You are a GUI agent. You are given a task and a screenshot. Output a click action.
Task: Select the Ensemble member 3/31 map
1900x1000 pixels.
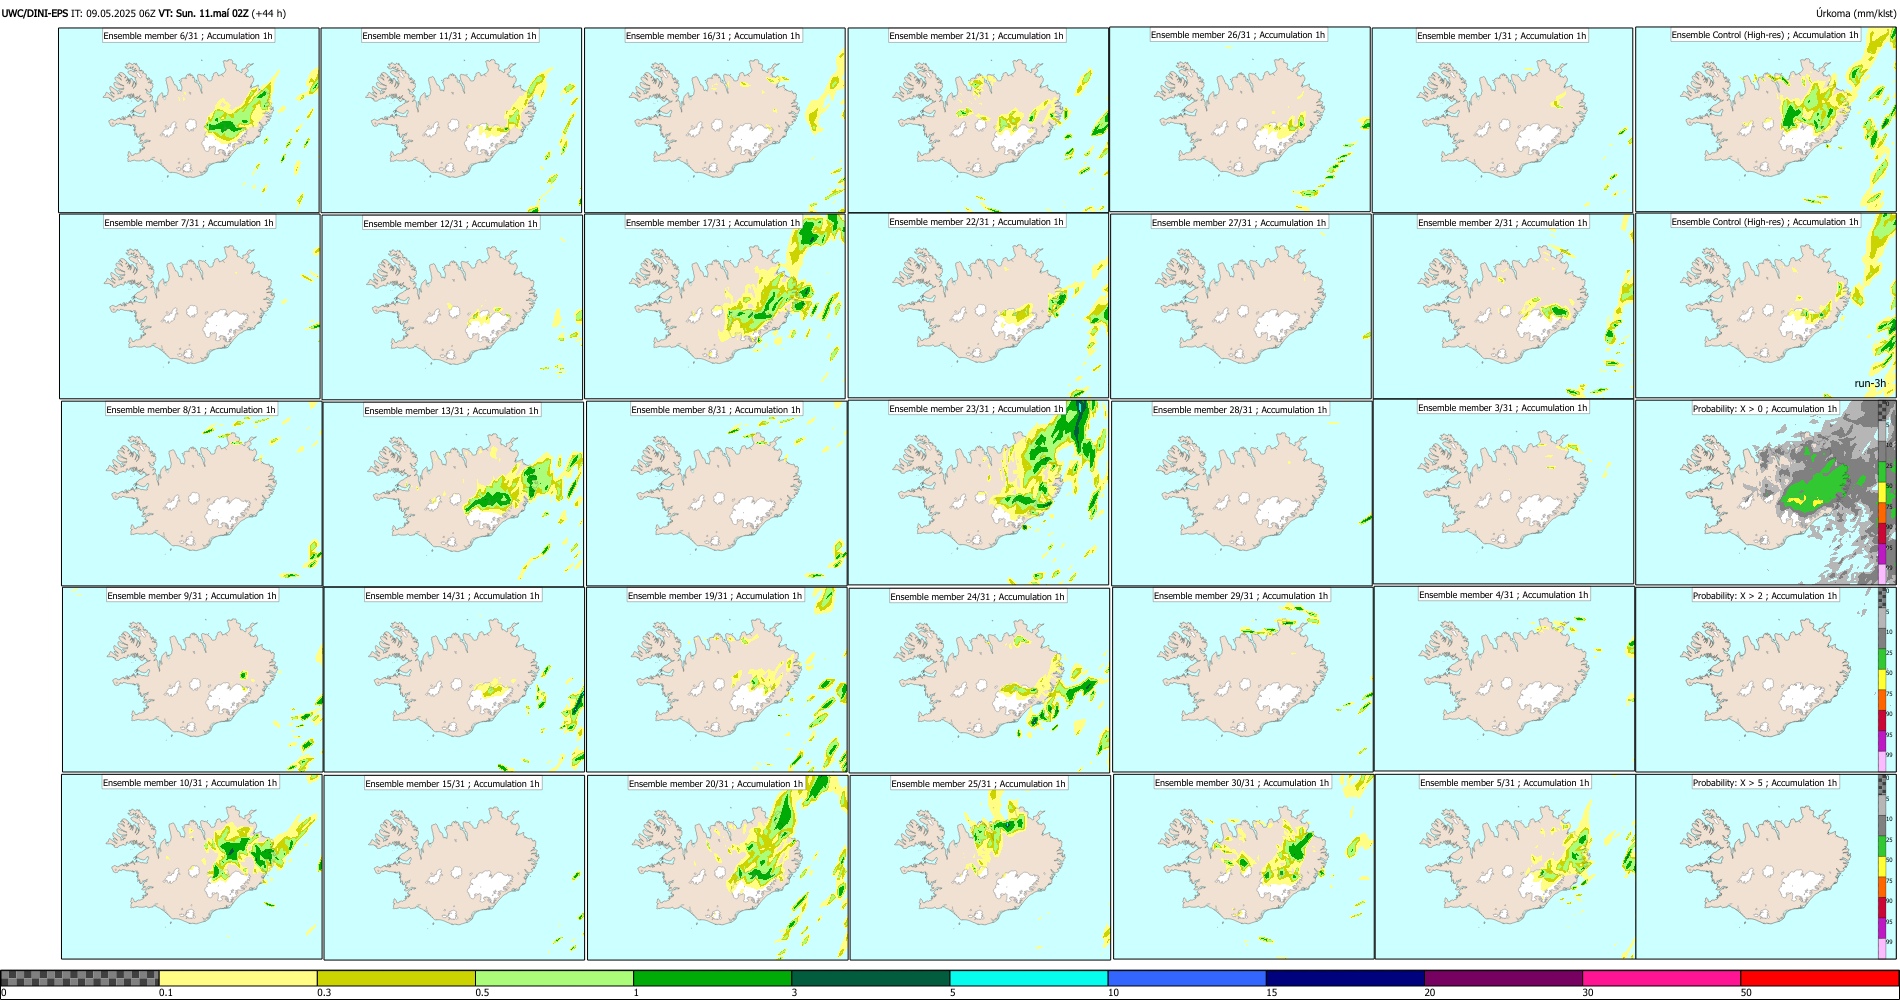coord(1503,492)
